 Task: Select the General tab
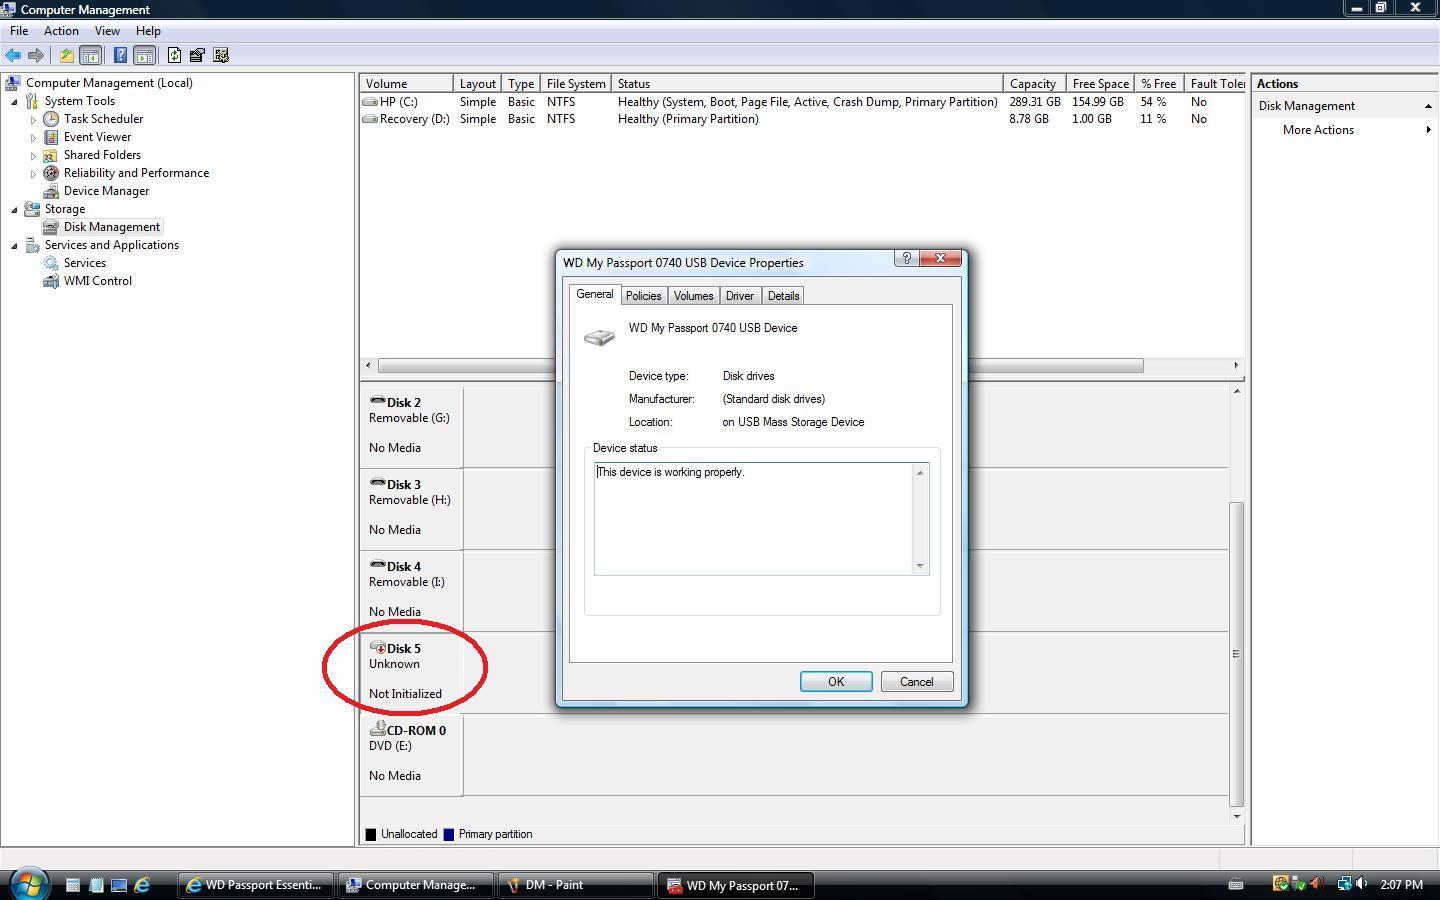pyautogui.click(x=594, y=294)
